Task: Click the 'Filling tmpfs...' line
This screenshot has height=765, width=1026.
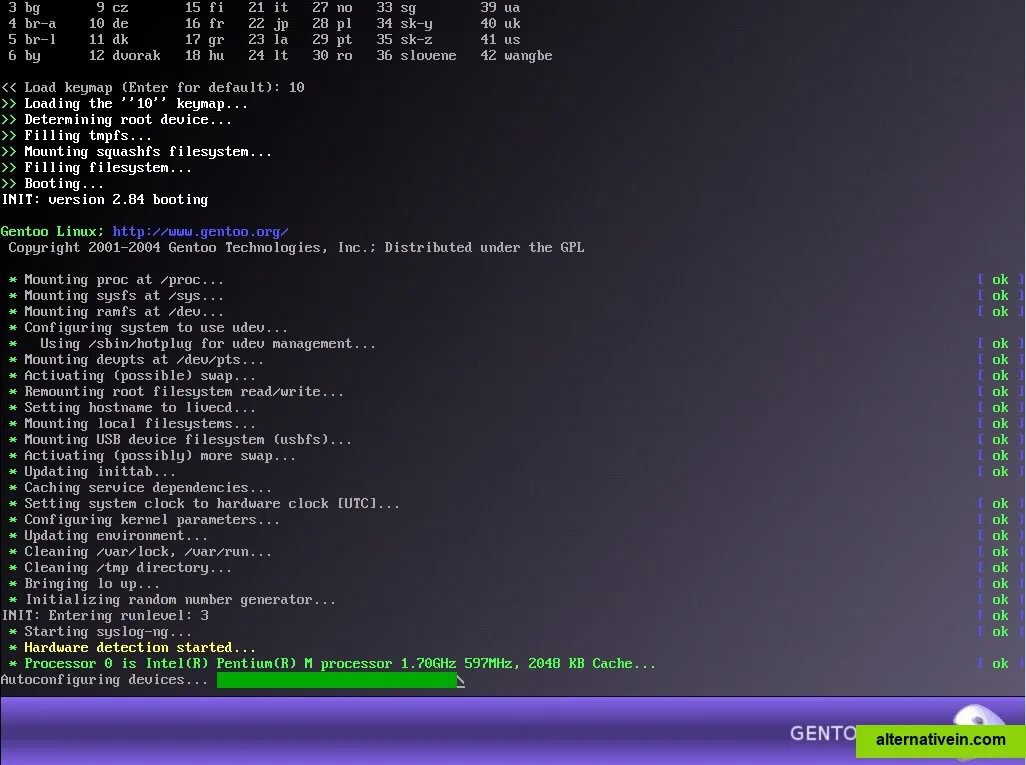Action: click(x=77, y=135)
